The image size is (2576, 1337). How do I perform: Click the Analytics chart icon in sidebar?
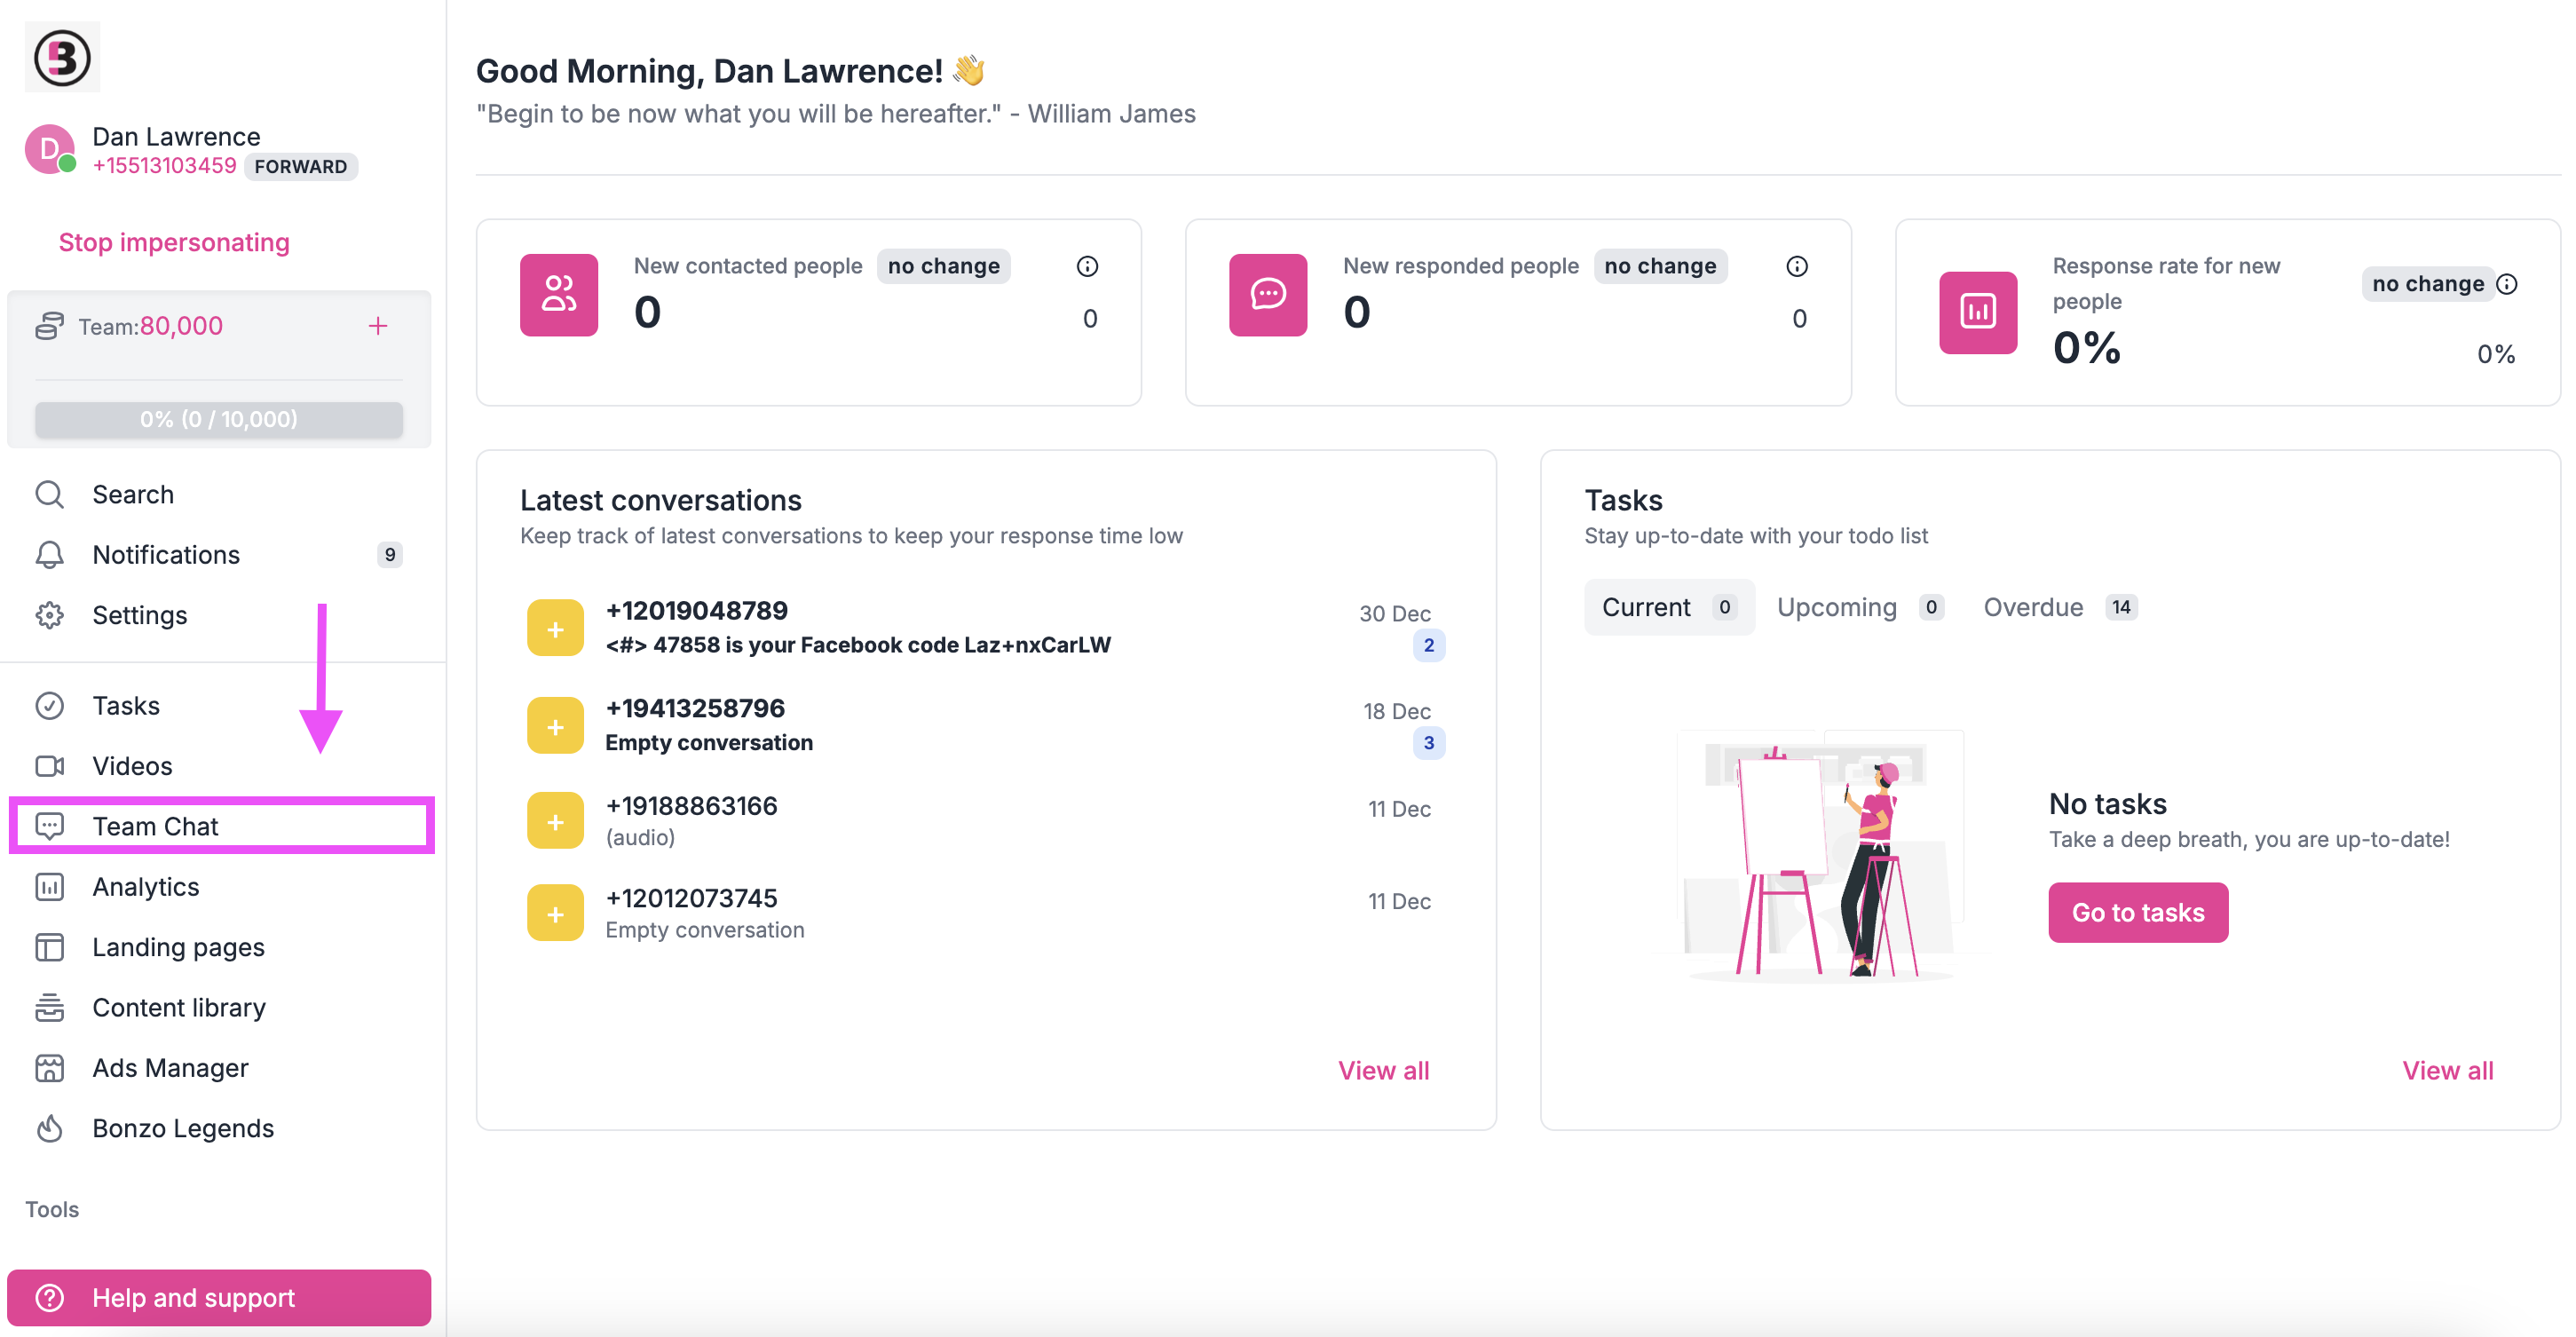(x=49, y=886)
